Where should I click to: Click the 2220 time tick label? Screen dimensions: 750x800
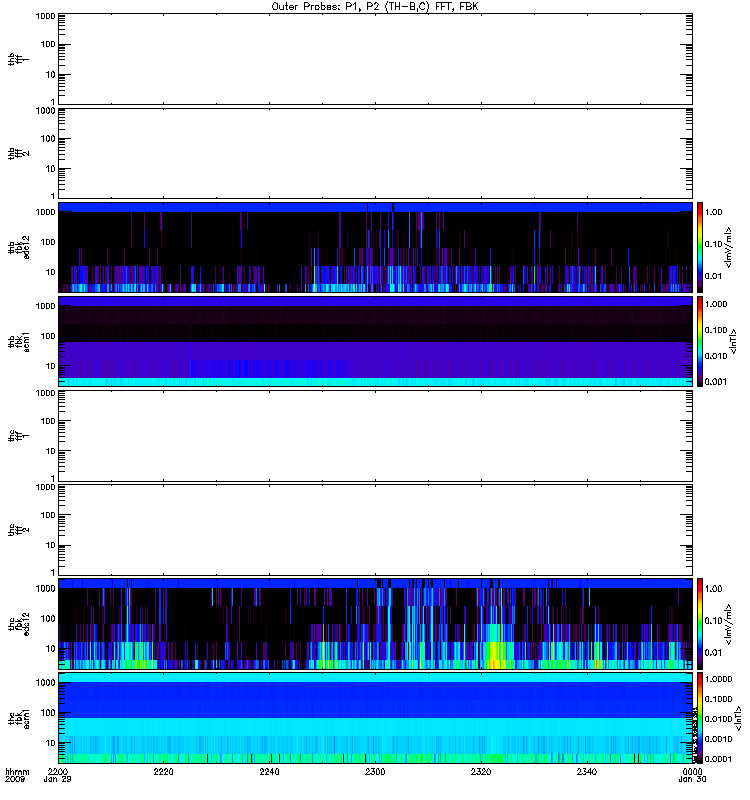pyautogui.click(x=163, y=771)
